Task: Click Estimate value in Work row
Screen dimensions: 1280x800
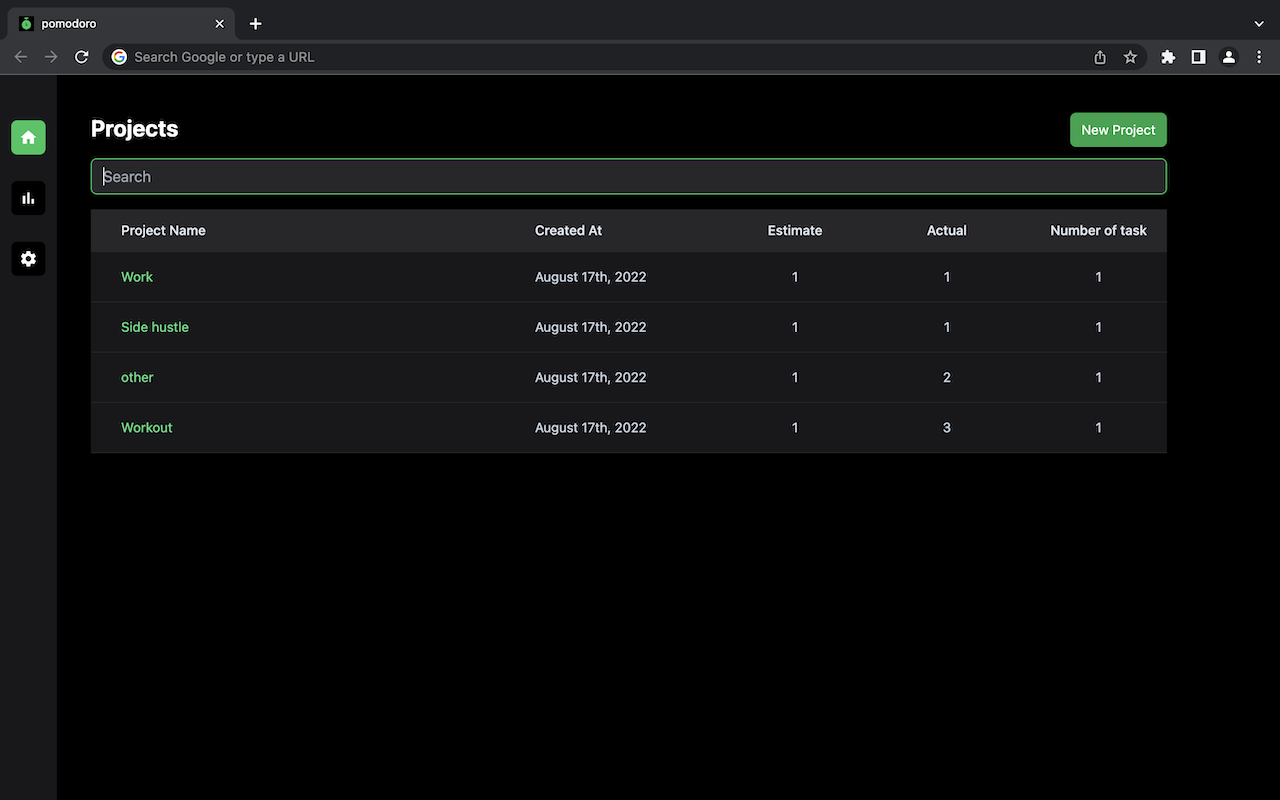Action: tap(795, 277)
